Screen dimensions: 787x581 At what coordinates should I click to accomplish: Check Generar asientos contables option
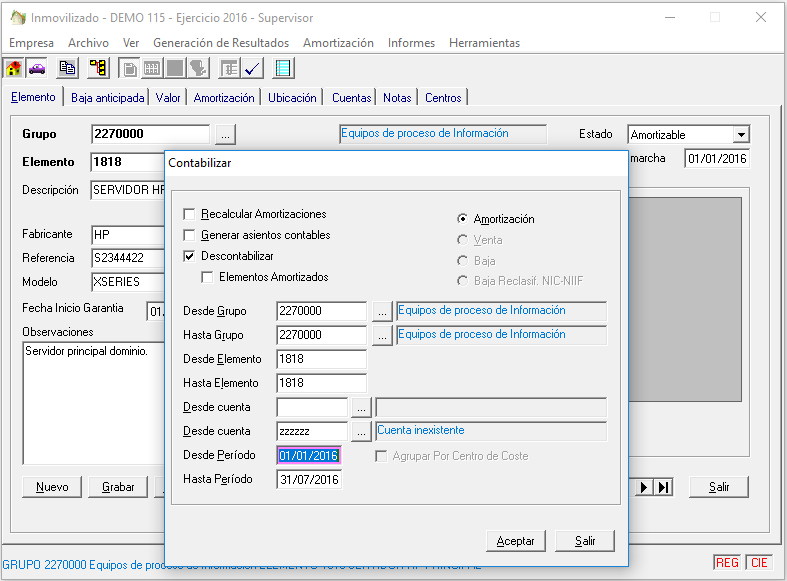coord(190,235)
